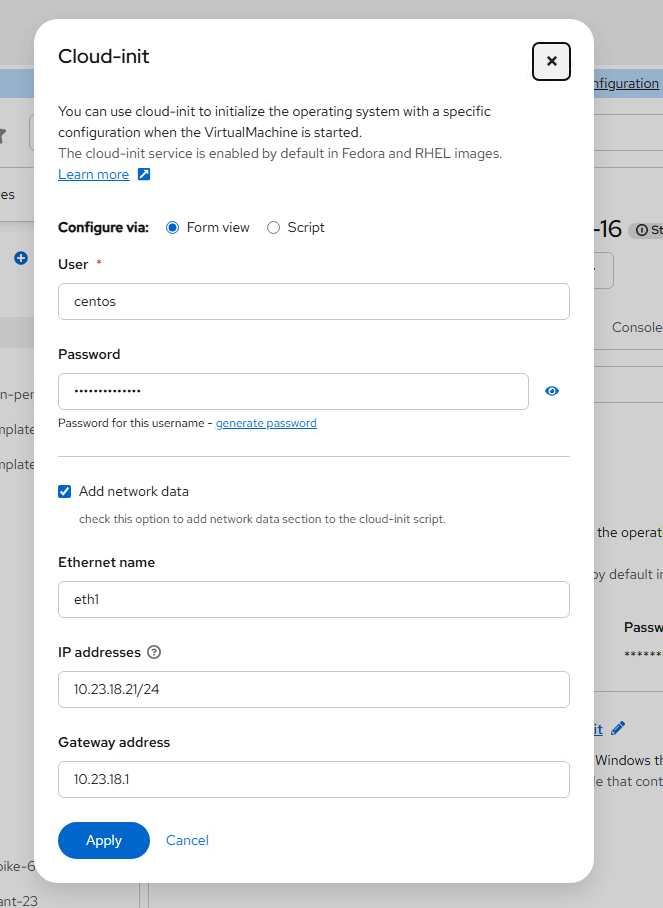Click the generate password link
663x908 pixels.
click(266, 423)
